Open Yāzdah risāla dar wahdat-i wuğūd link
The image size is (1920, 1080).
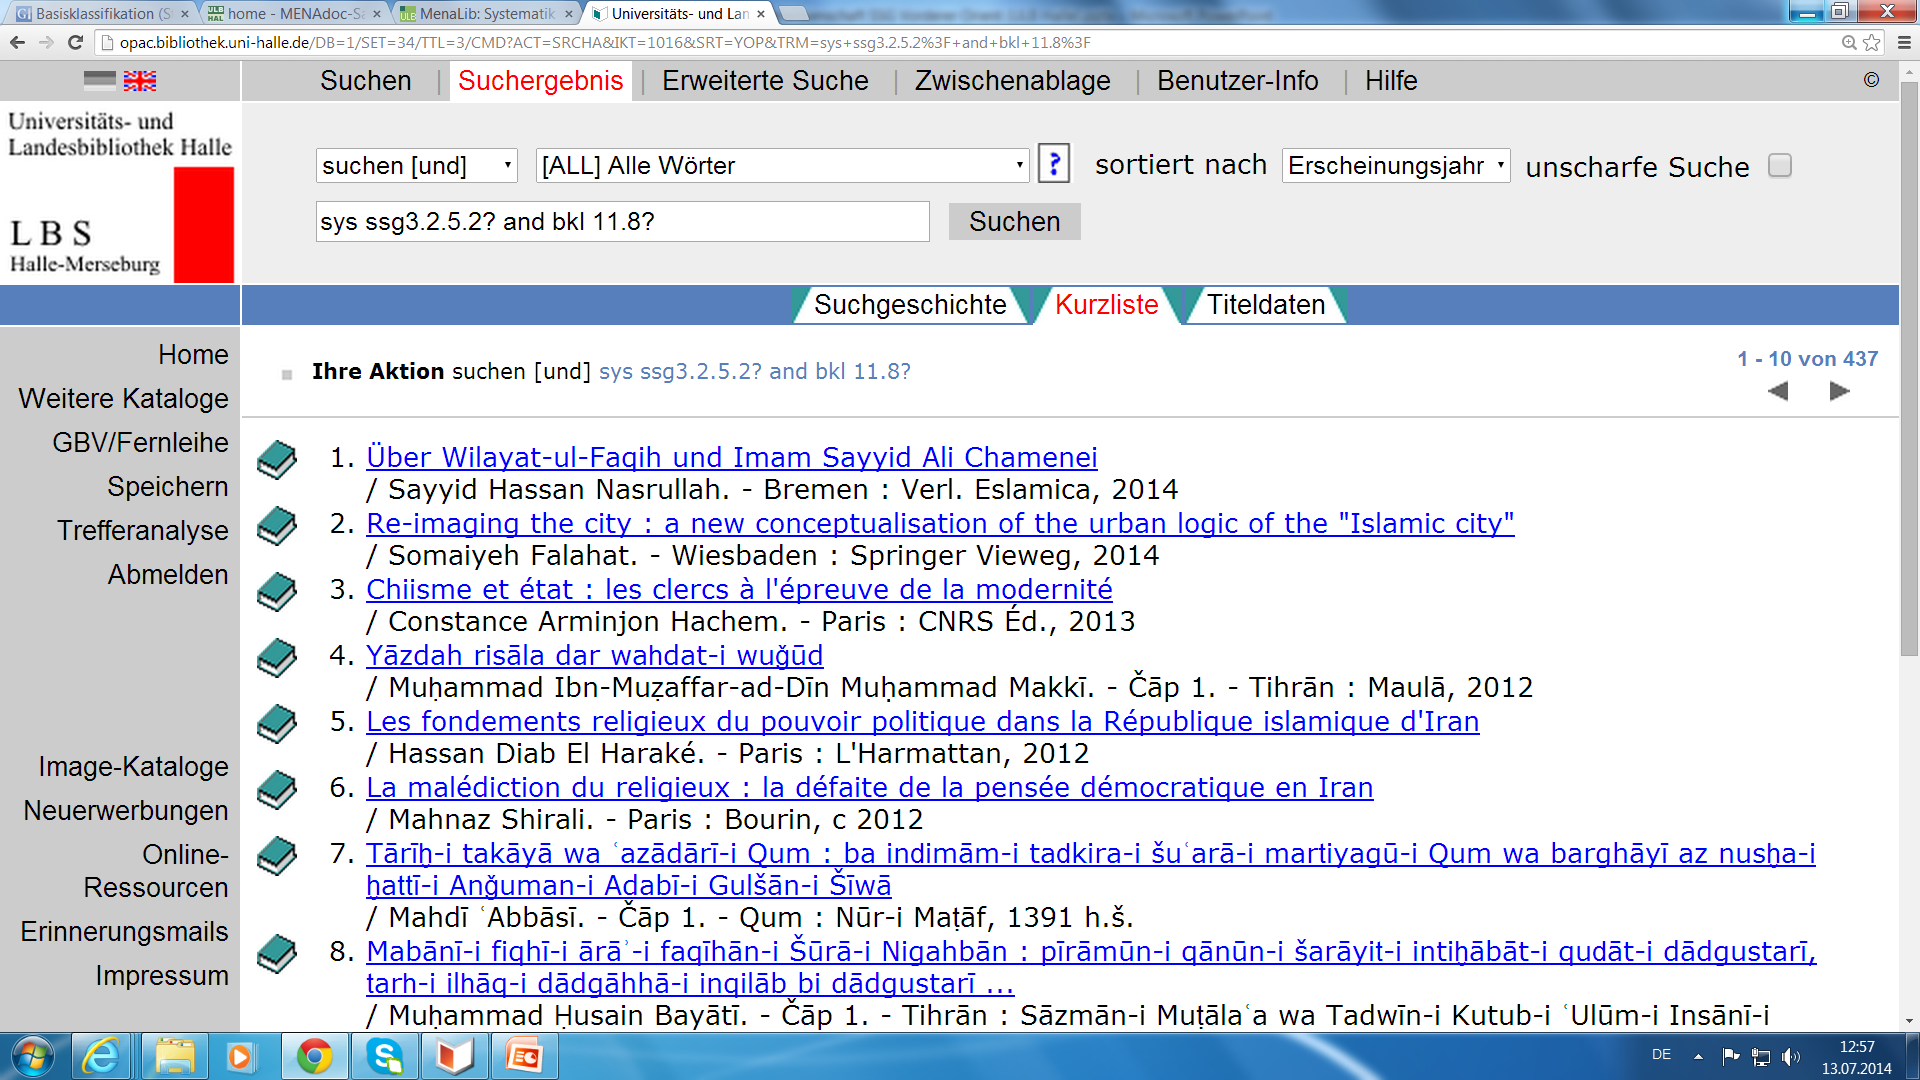pyautogui.click(x=594, y=656)
